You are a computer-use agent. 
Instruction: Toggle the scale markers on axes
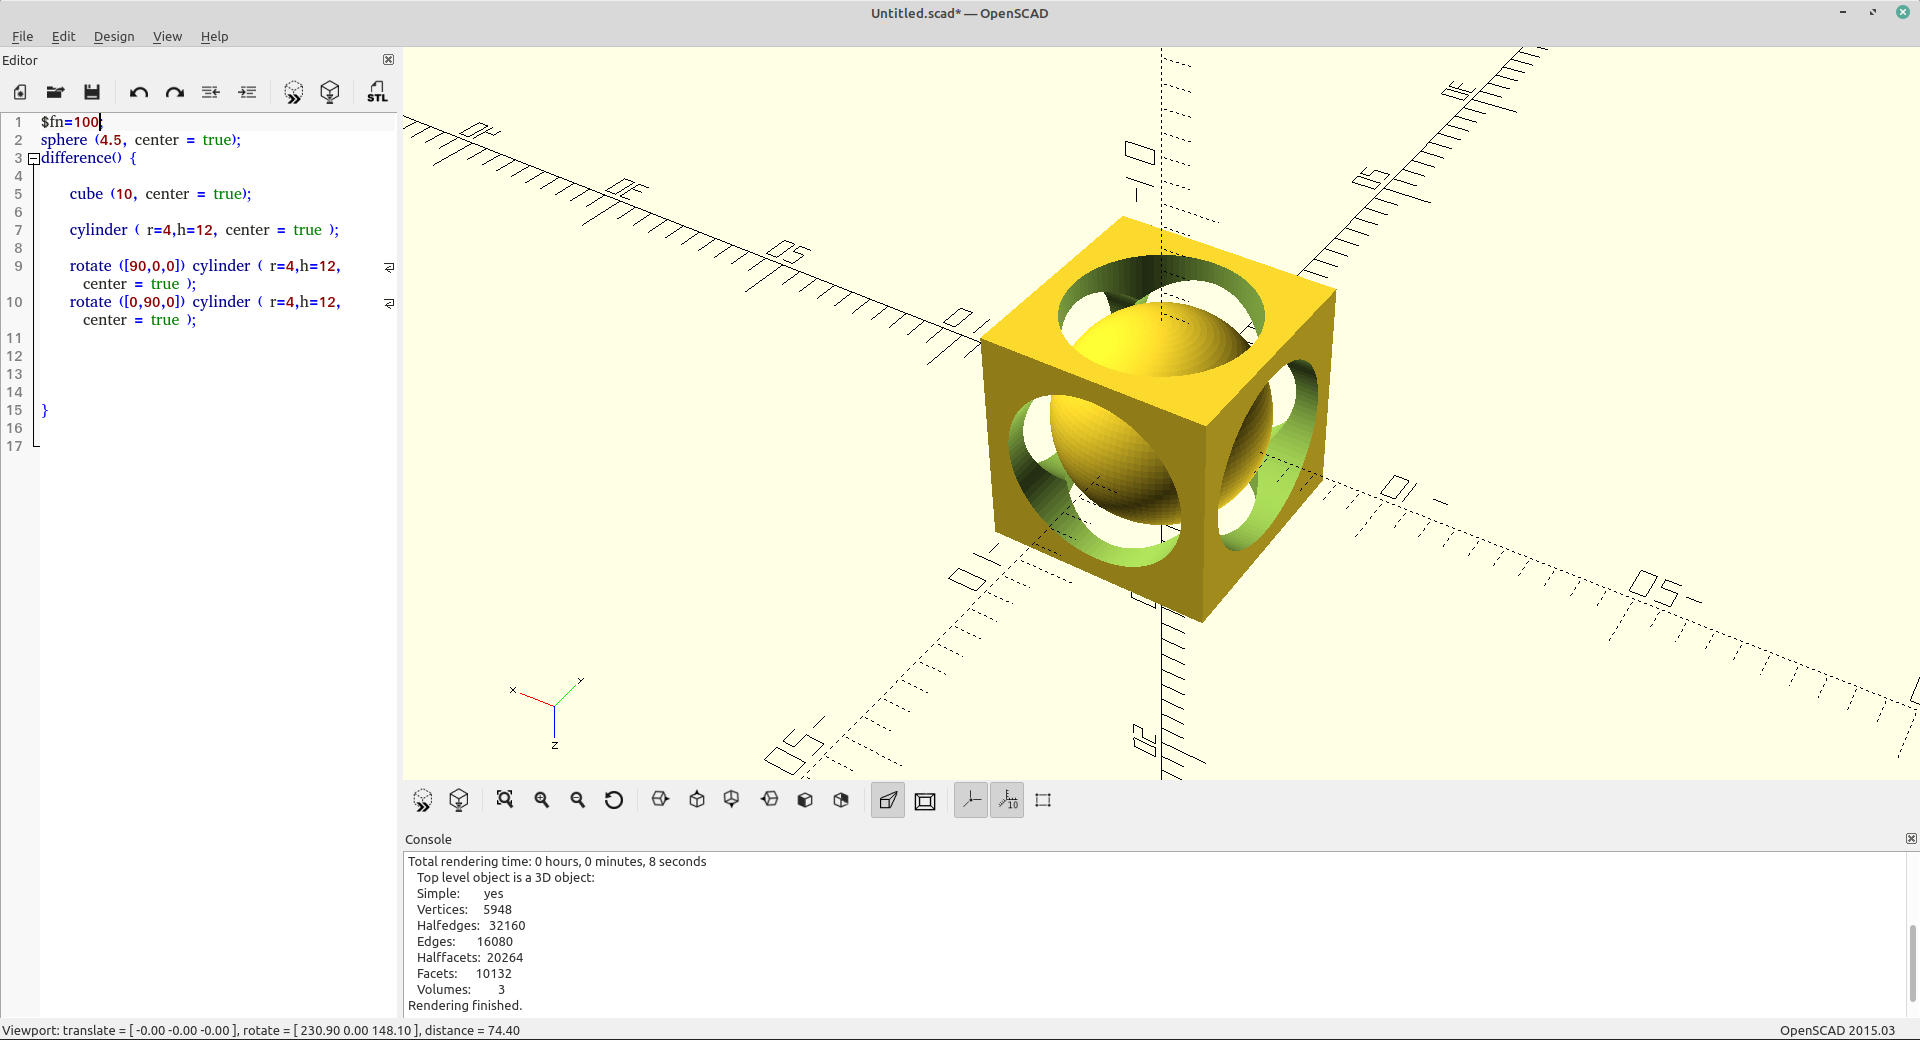[x=1007, y=800]
